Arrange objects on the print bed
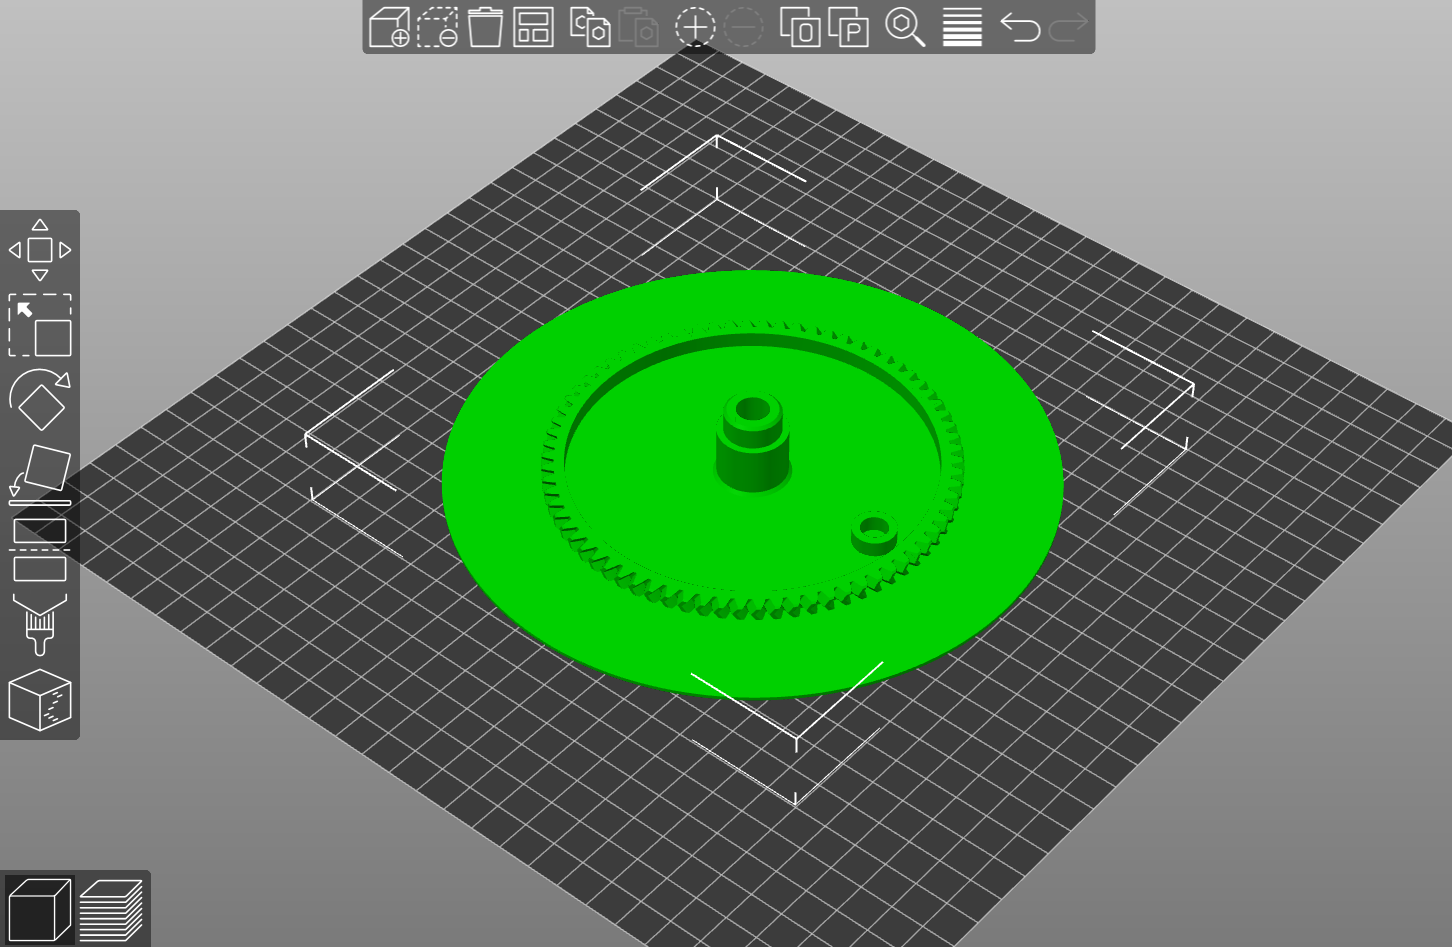 [x=533, y=27]
